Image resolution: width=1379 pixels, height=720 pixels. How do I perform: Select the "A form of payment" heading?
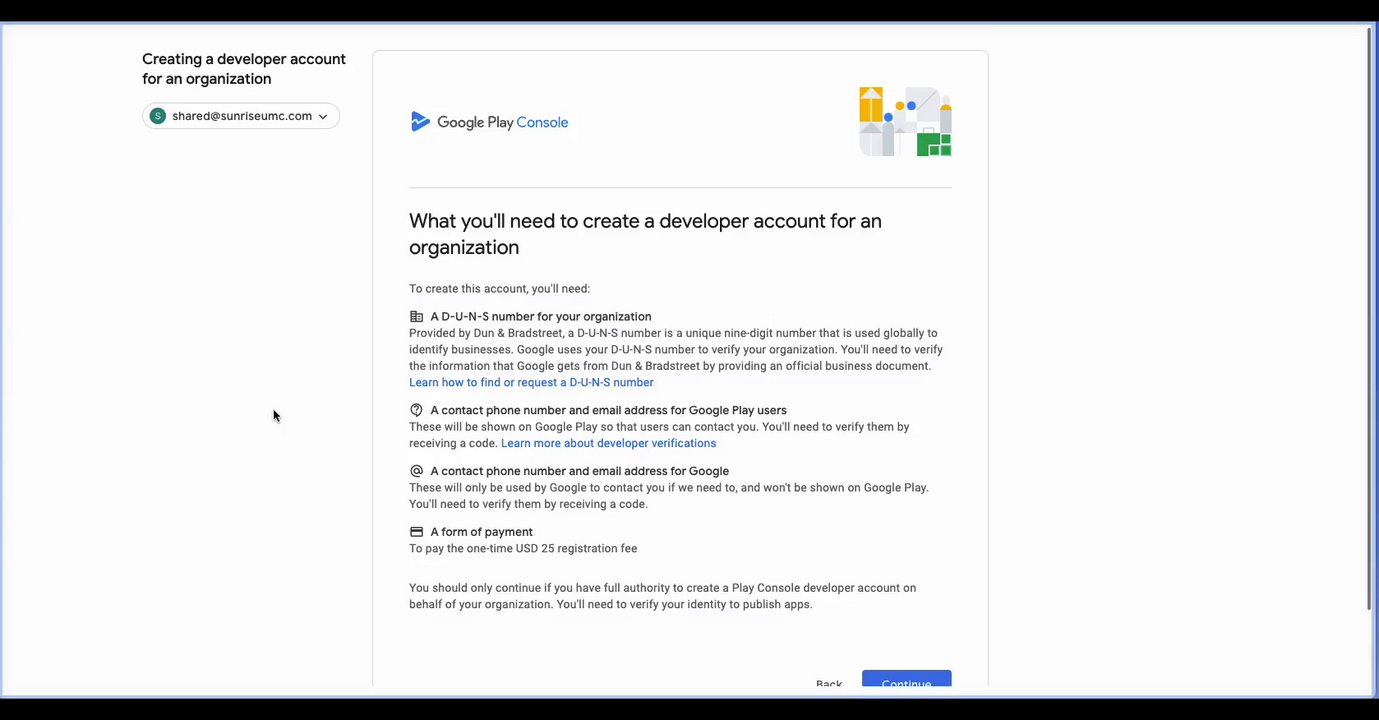pyautogui.click(x=481, y=532)
